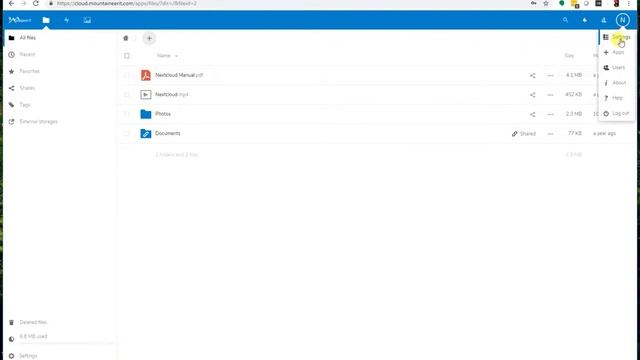Image resolution: width=640 pixels, height=360 pixels.
Task: Choose Help in user menu
Action: coord(617,98)
